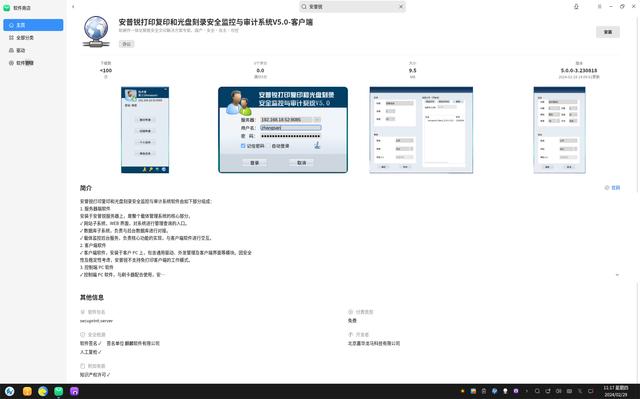Click the <100 downloads count

tap(106, 70)
